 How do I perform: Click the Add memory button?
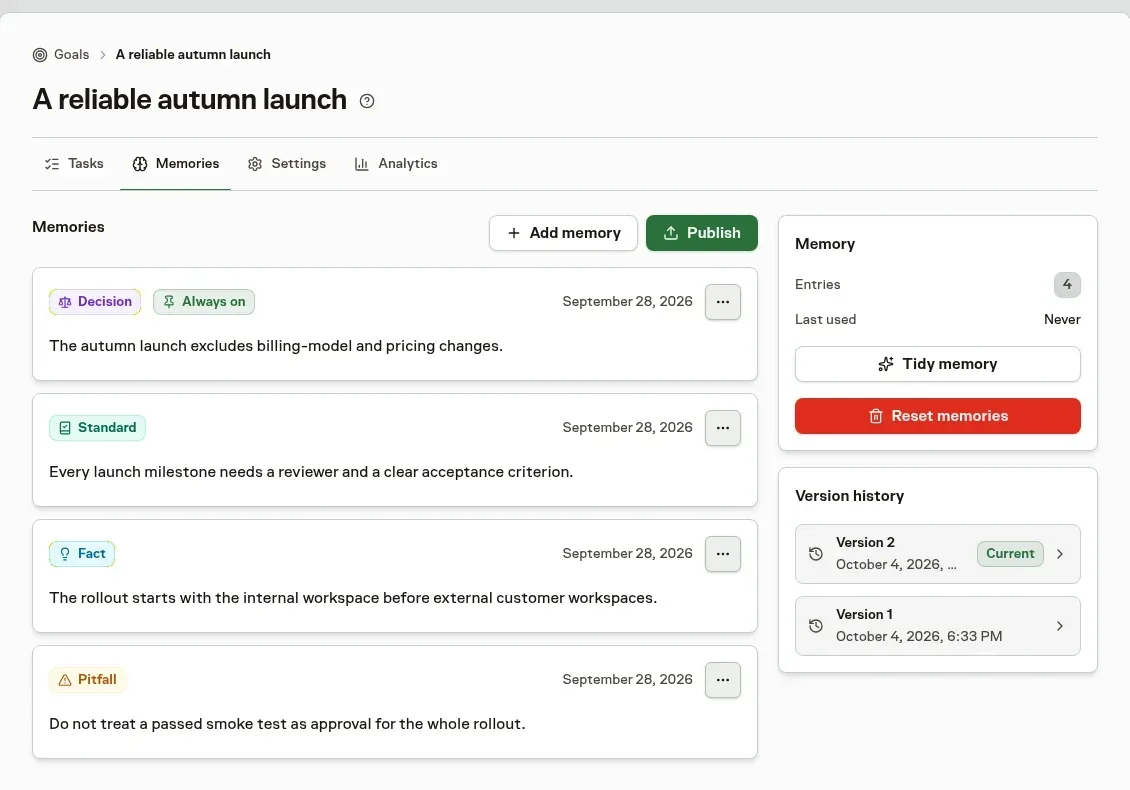[564, 233]
